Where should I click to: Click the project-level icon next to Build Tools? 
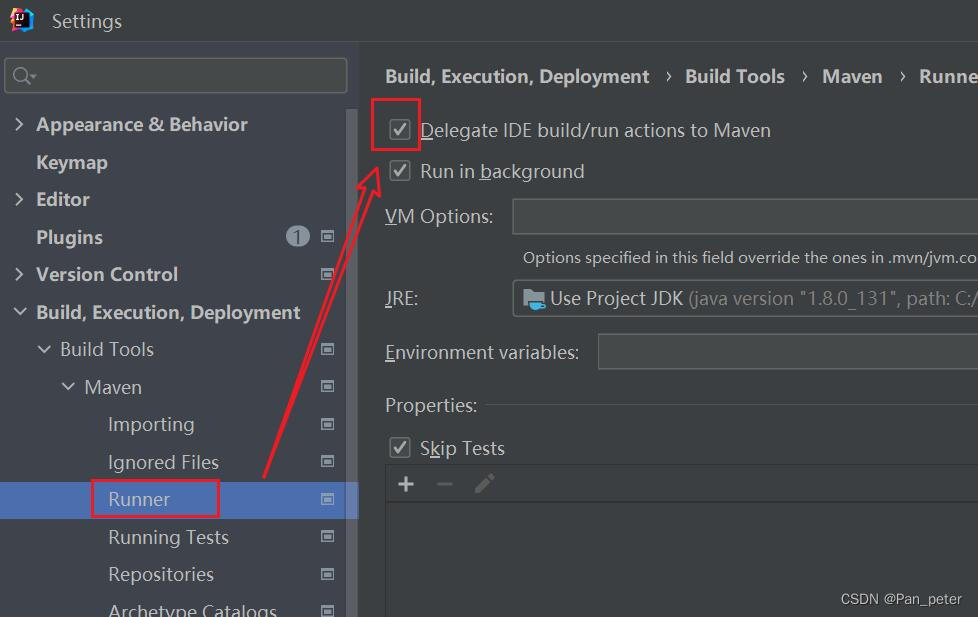pos(327,349)
